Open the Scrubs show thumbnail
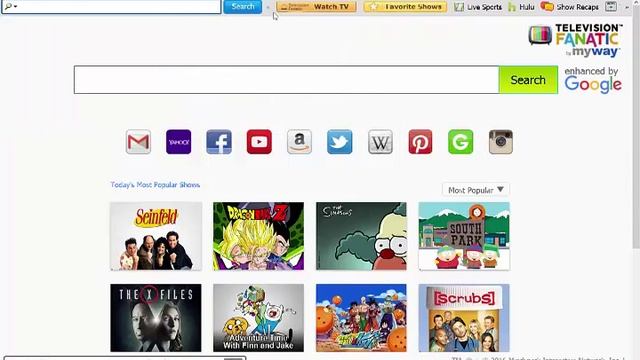Viewport: 640px width, 360px height. [x=464, y=318]
